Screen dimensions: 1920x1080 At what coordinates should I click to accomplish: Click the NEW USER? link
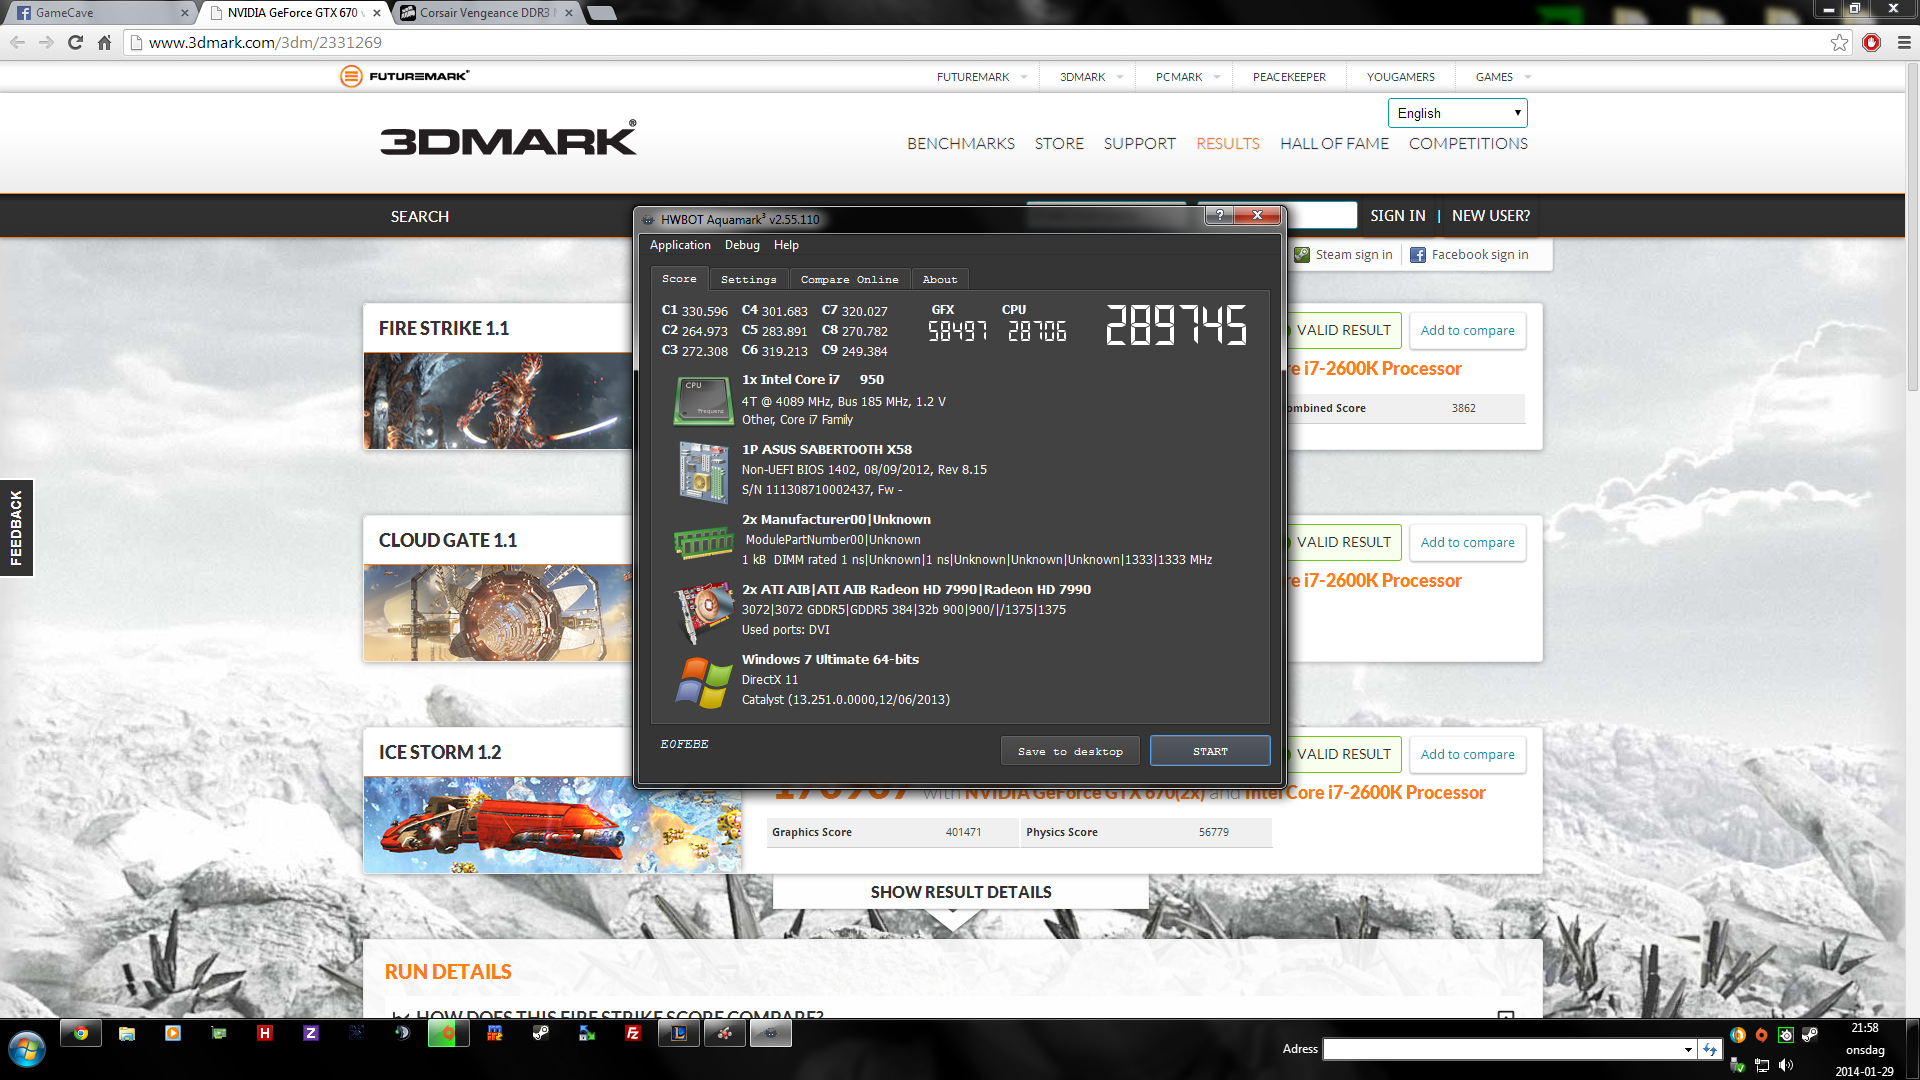point(1490,216)
